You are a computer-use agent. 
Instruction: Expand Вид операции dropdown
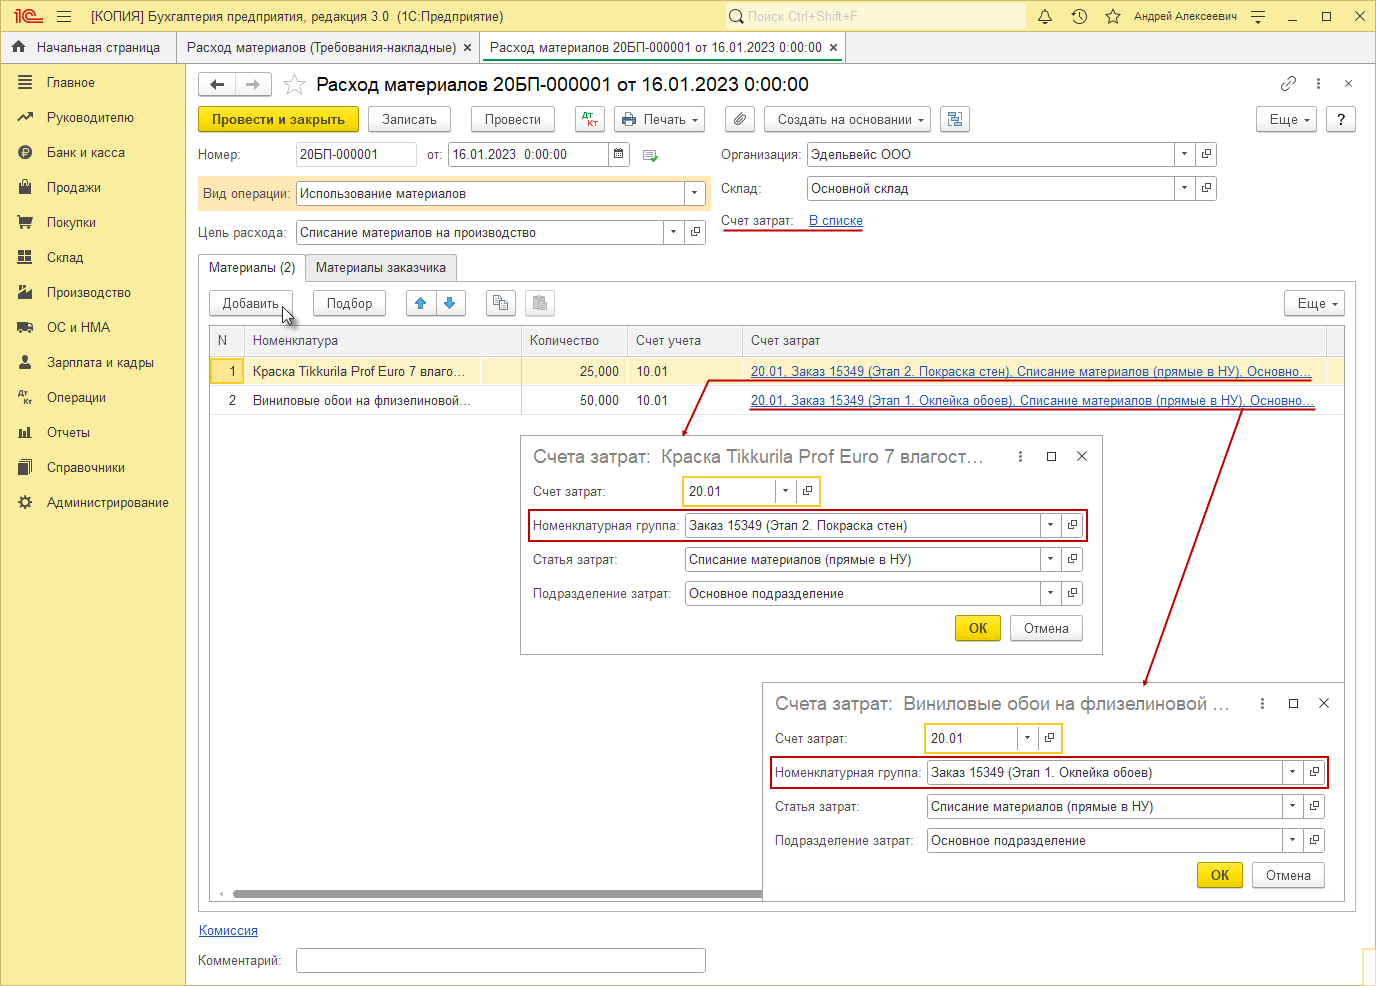point(695,194)
